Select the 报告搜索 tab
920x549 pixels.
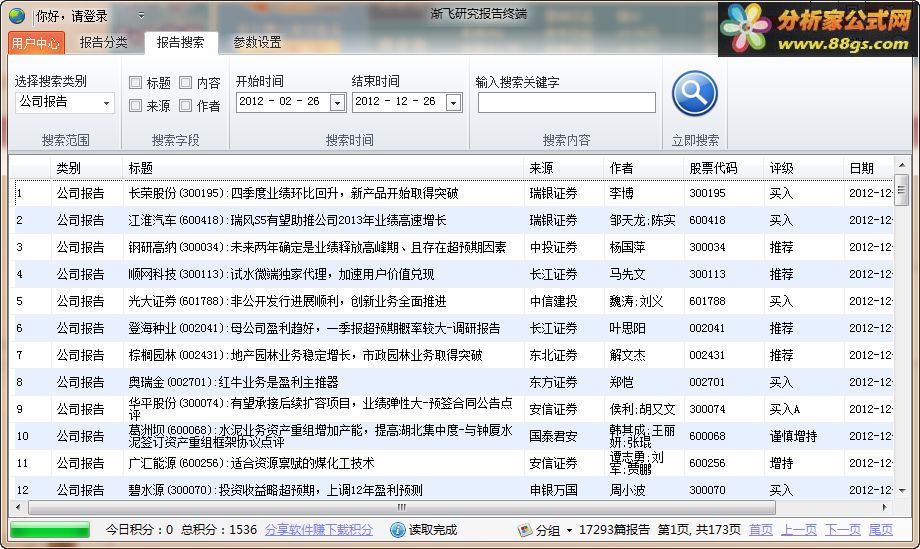[x=181, y=42]
